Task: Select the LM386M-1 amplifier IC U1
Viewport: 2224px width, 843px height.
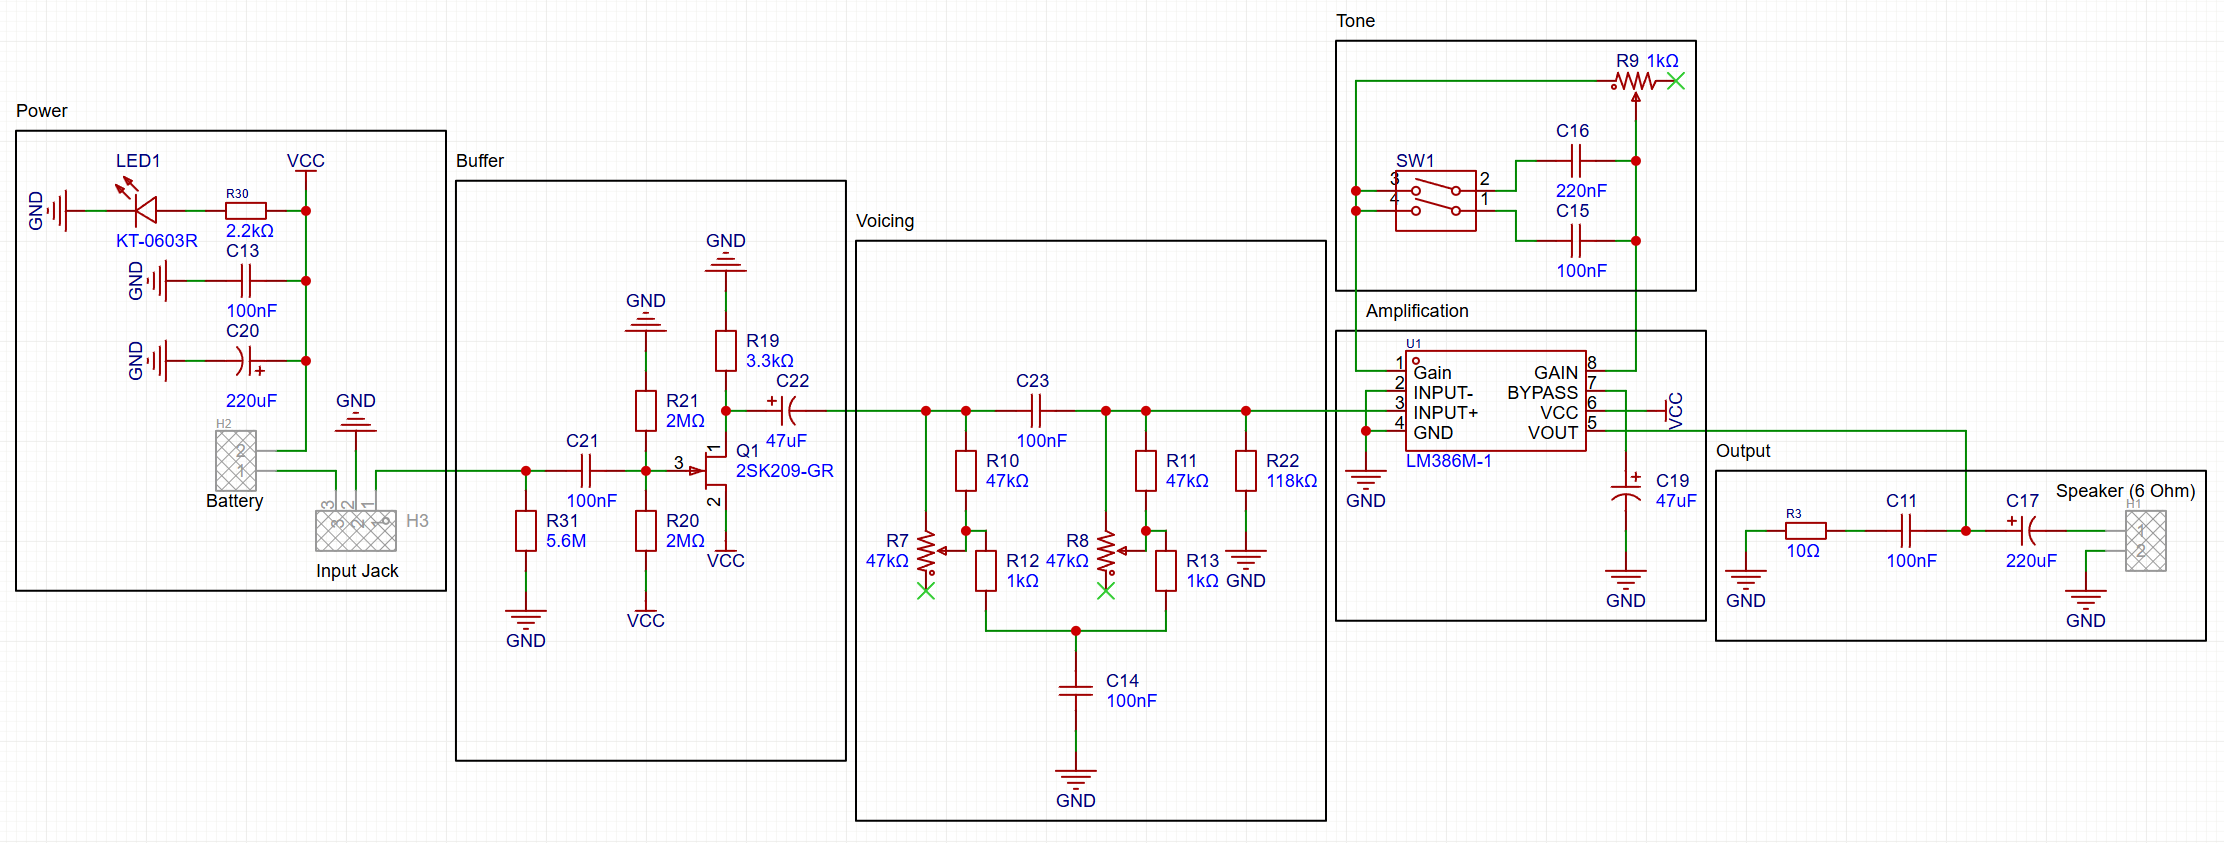Action: point(1496,401)
